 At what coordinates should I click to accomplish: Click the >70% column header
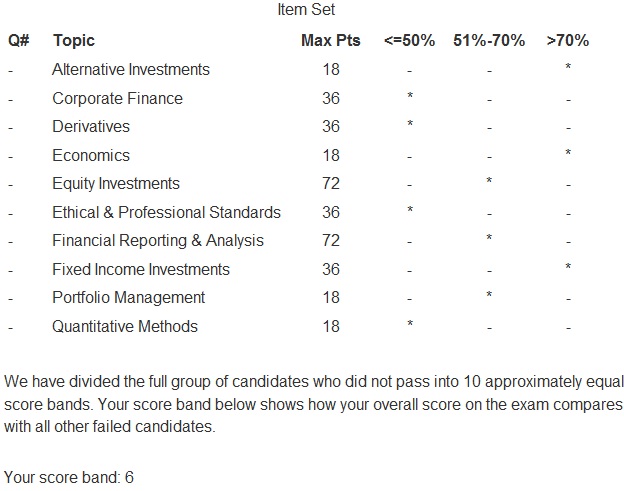click(568, 41)
